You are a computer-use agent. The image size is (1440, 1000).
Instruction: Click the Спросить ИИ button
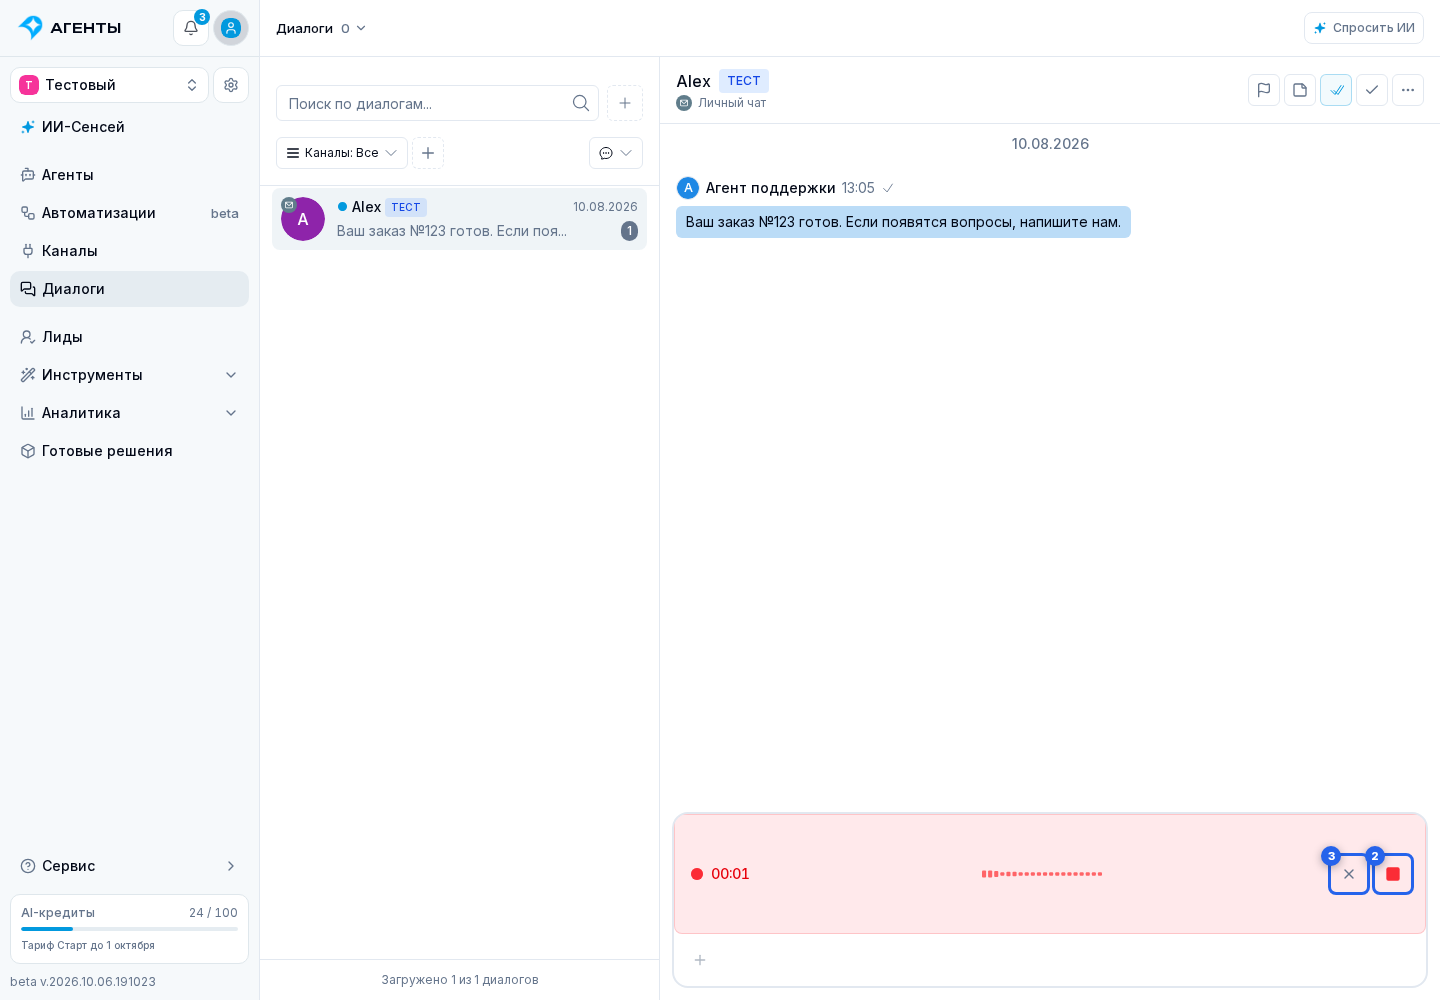tap(1364, 28)
